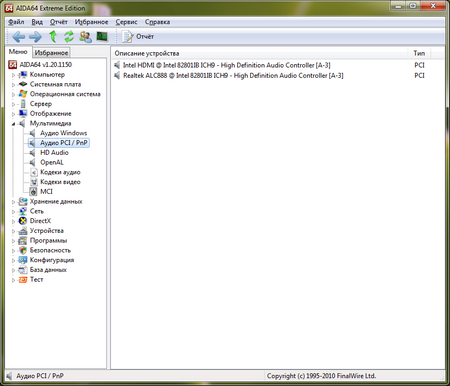Go forward with the blue right arrow
450x386 pixels.
click(x=35, y=37)
